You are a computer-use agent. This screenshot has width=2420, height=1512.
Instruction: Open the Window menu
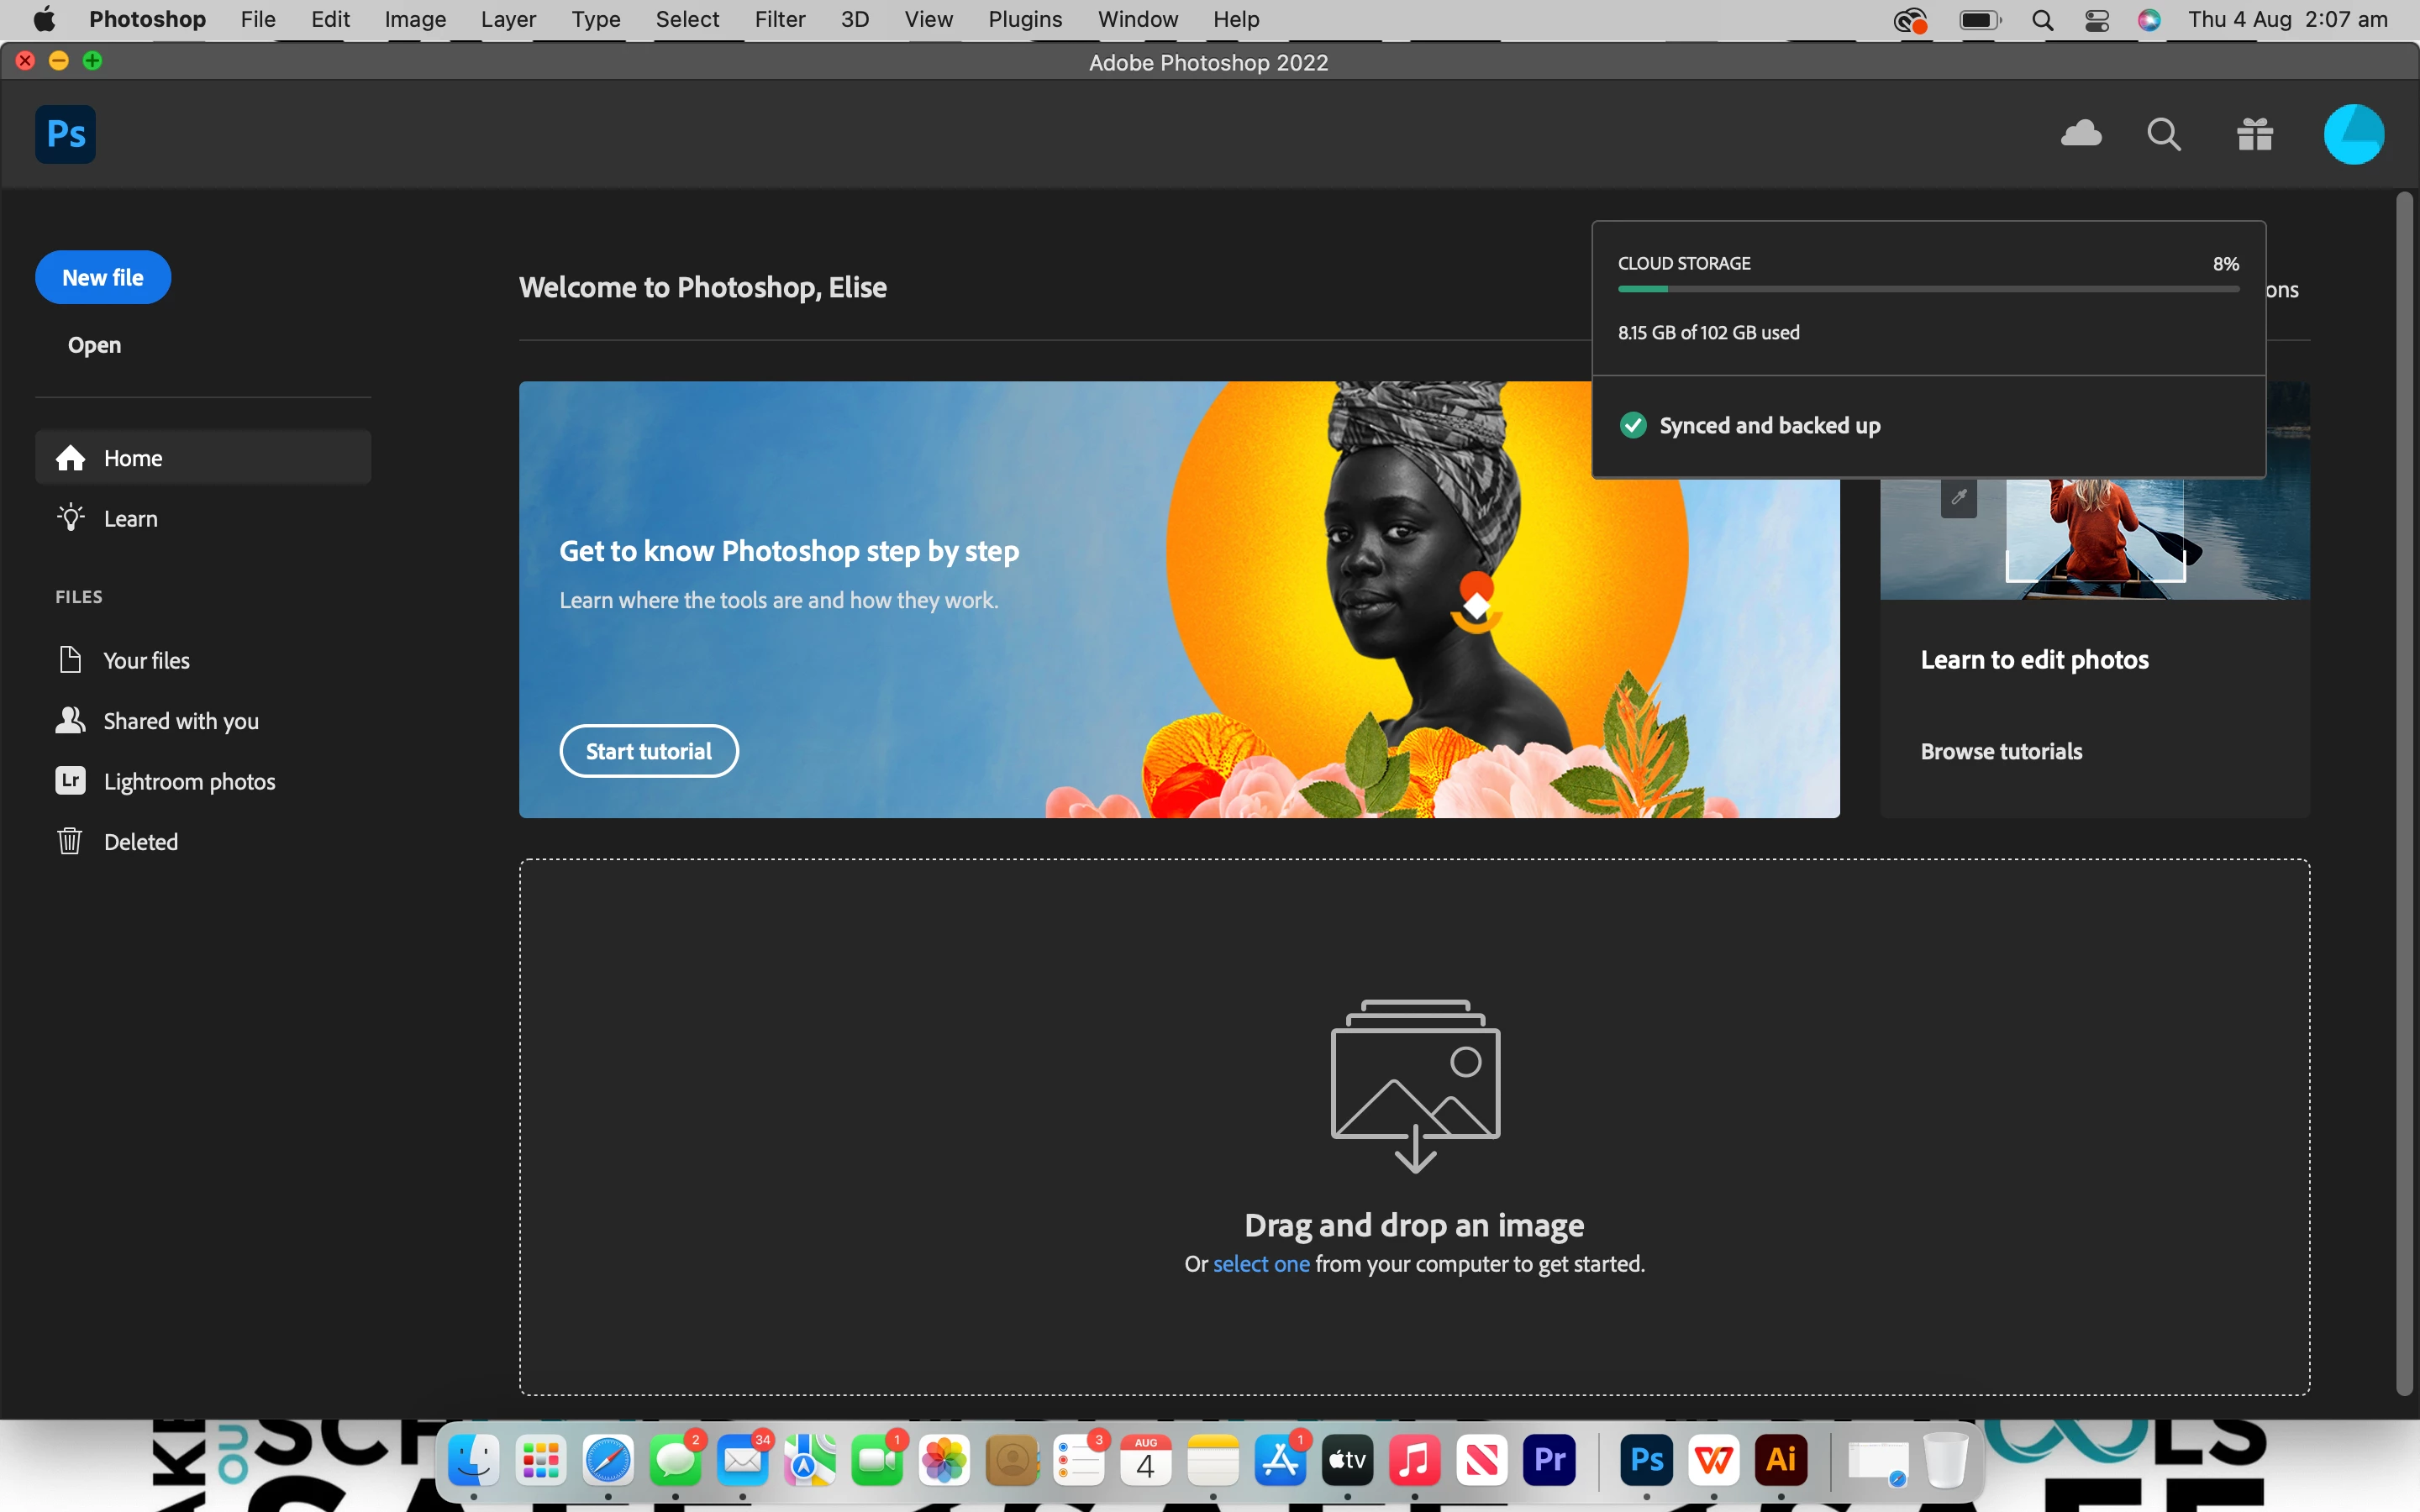click(1137, 19)
